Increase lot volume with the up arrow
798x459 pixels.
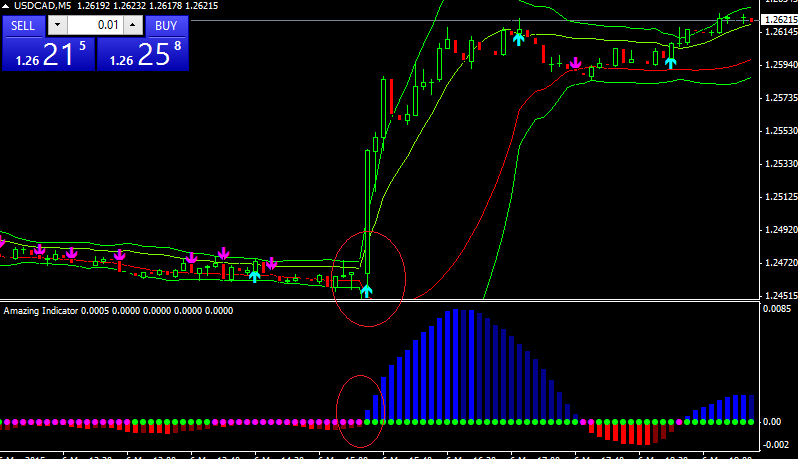pyautogui.click(x=133, y=25)
